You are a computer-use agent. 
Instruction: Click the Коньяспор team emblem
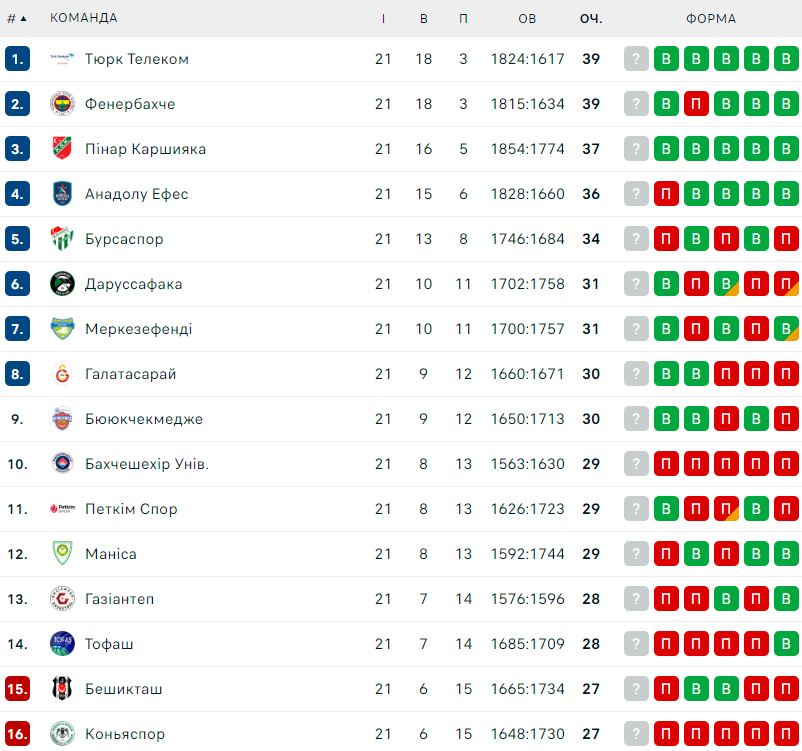coord(62,734)
